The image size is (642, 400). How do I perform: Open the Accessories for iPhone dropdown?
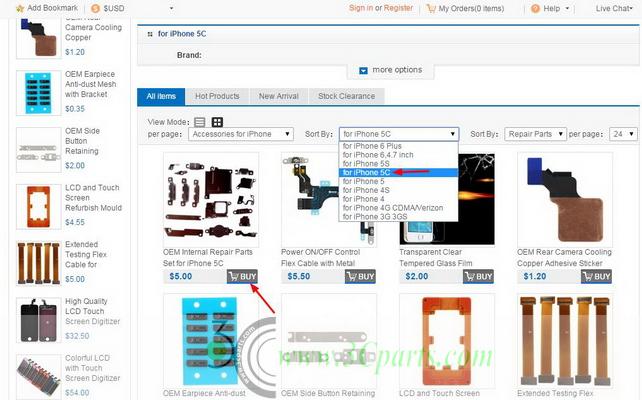click(x=241, y=134)
